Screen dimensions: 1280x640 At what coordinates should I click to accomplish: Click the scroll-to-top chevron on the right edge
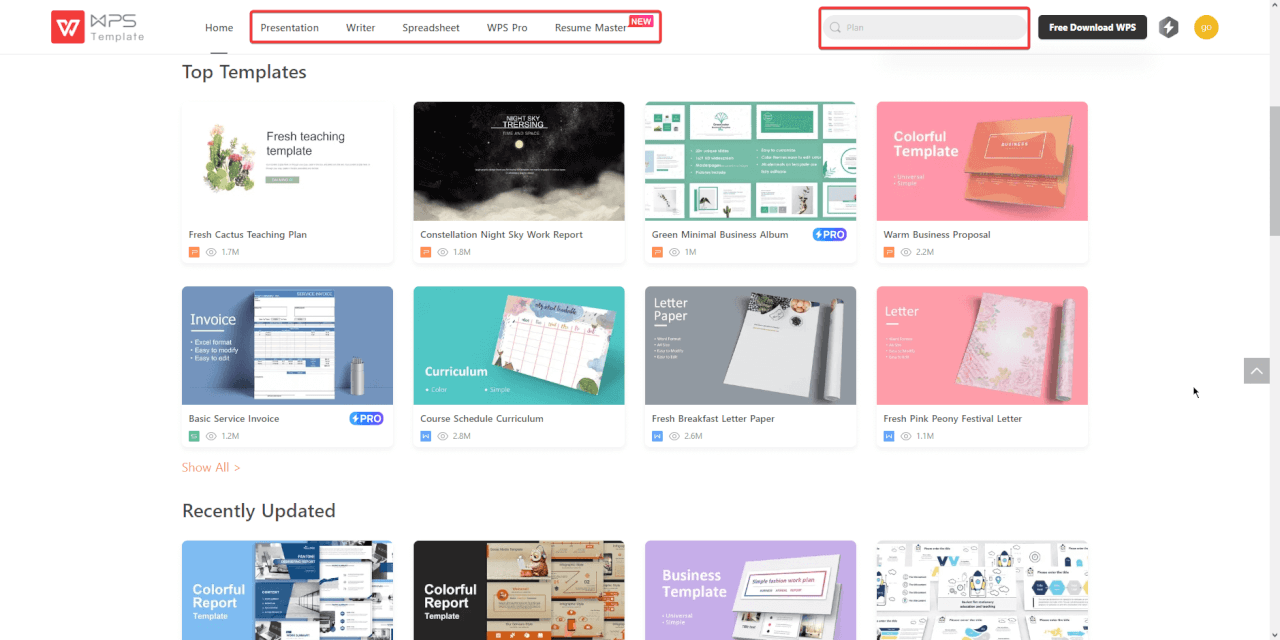[x=1256, y=370]
